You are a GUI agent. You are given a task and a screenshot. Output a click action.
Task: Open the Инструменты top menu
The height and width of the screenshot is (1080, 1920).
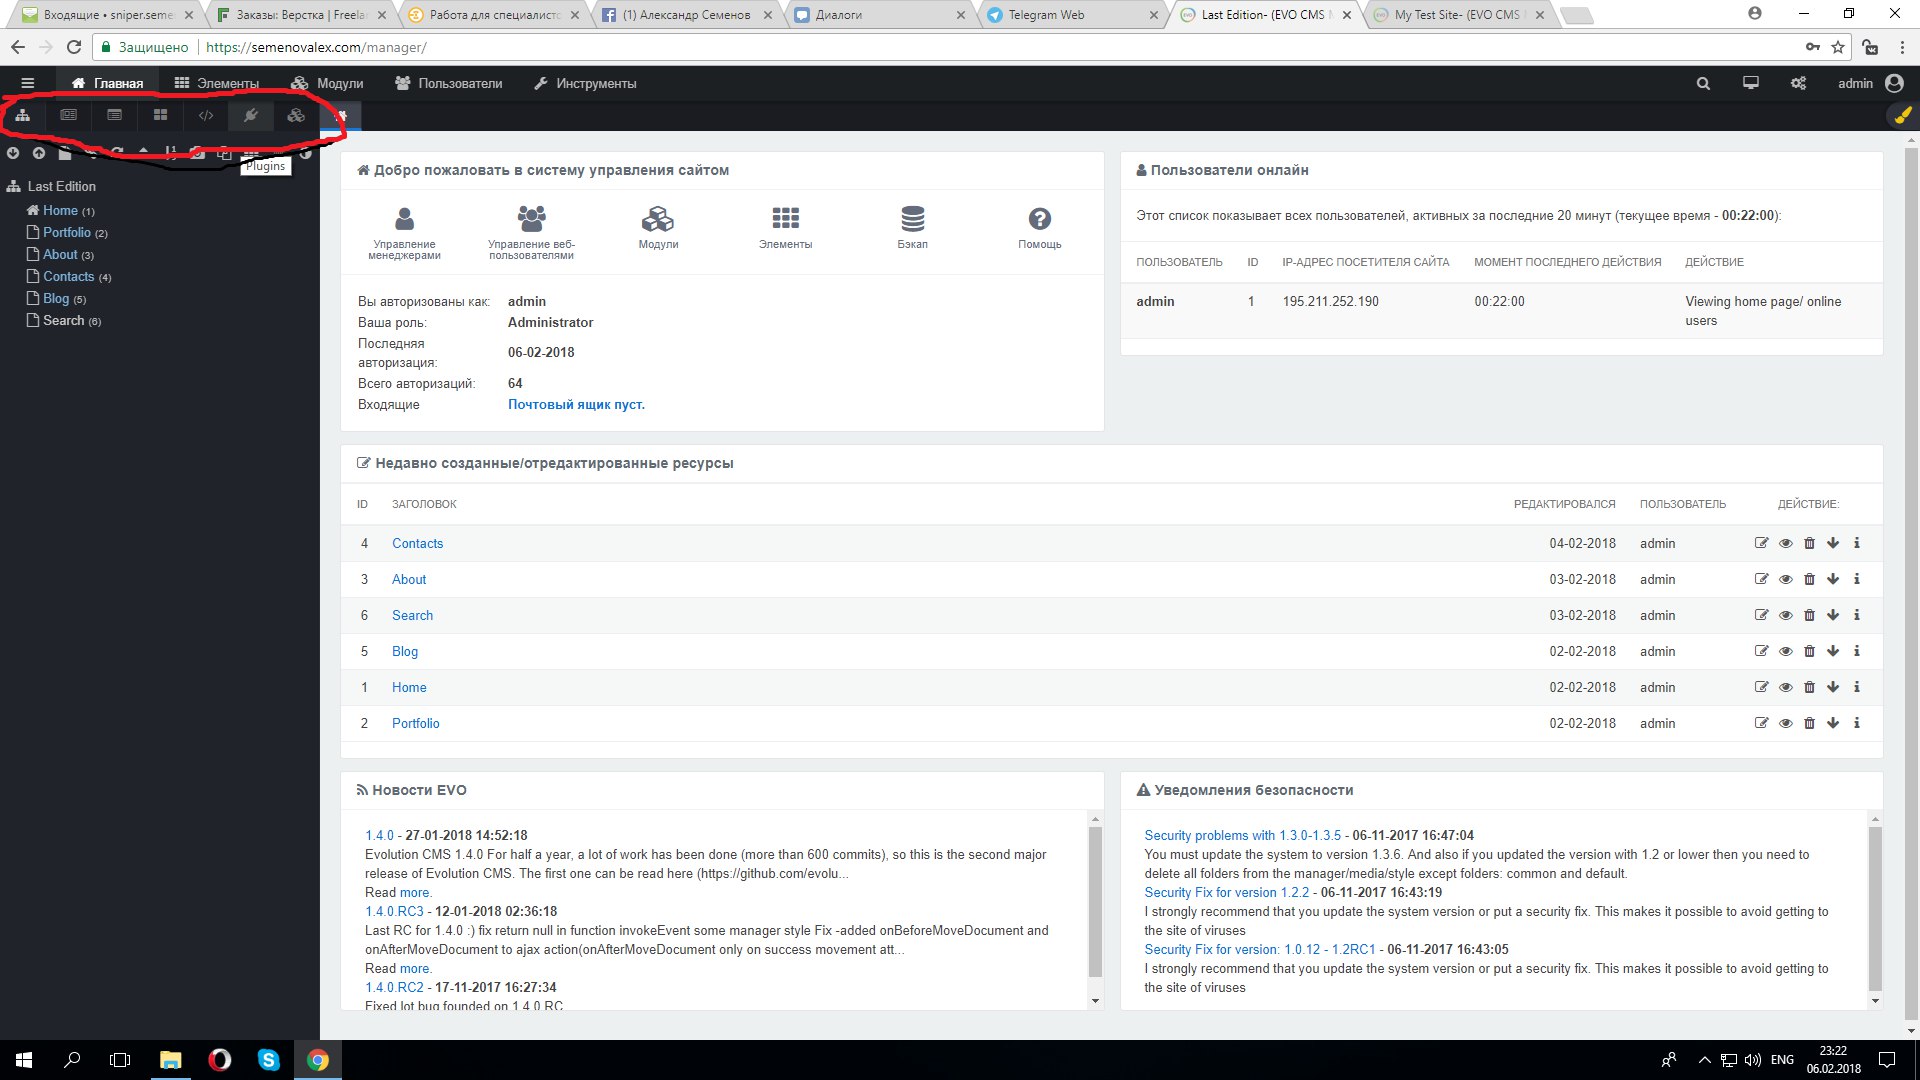[x=585, y=83]
